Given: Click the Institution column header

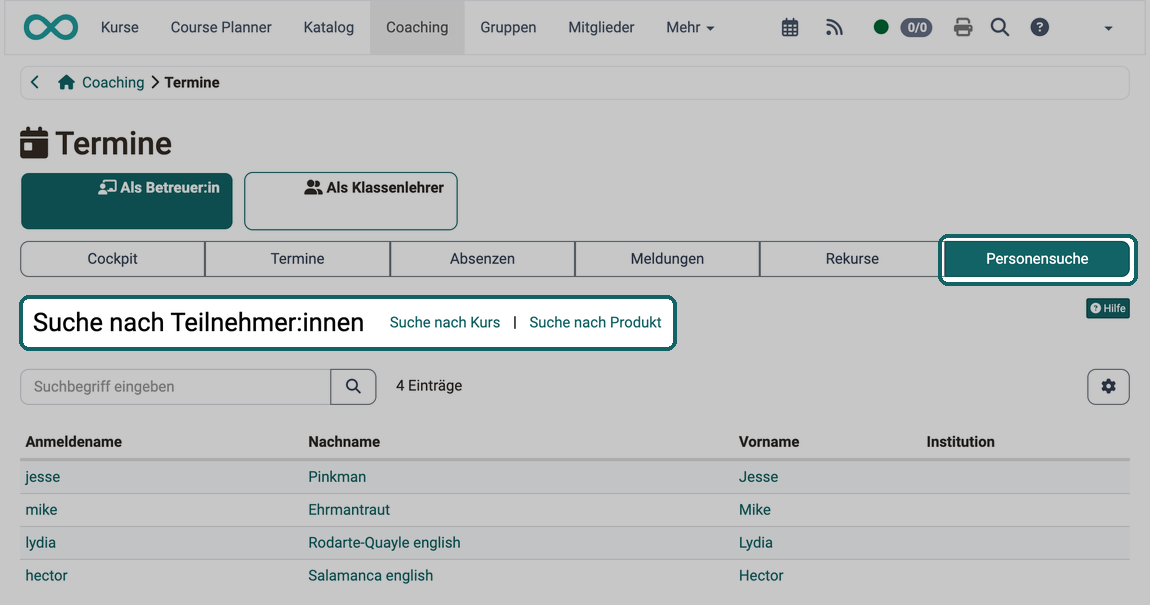Looking at the screenshot, I should tap(960, 441).
